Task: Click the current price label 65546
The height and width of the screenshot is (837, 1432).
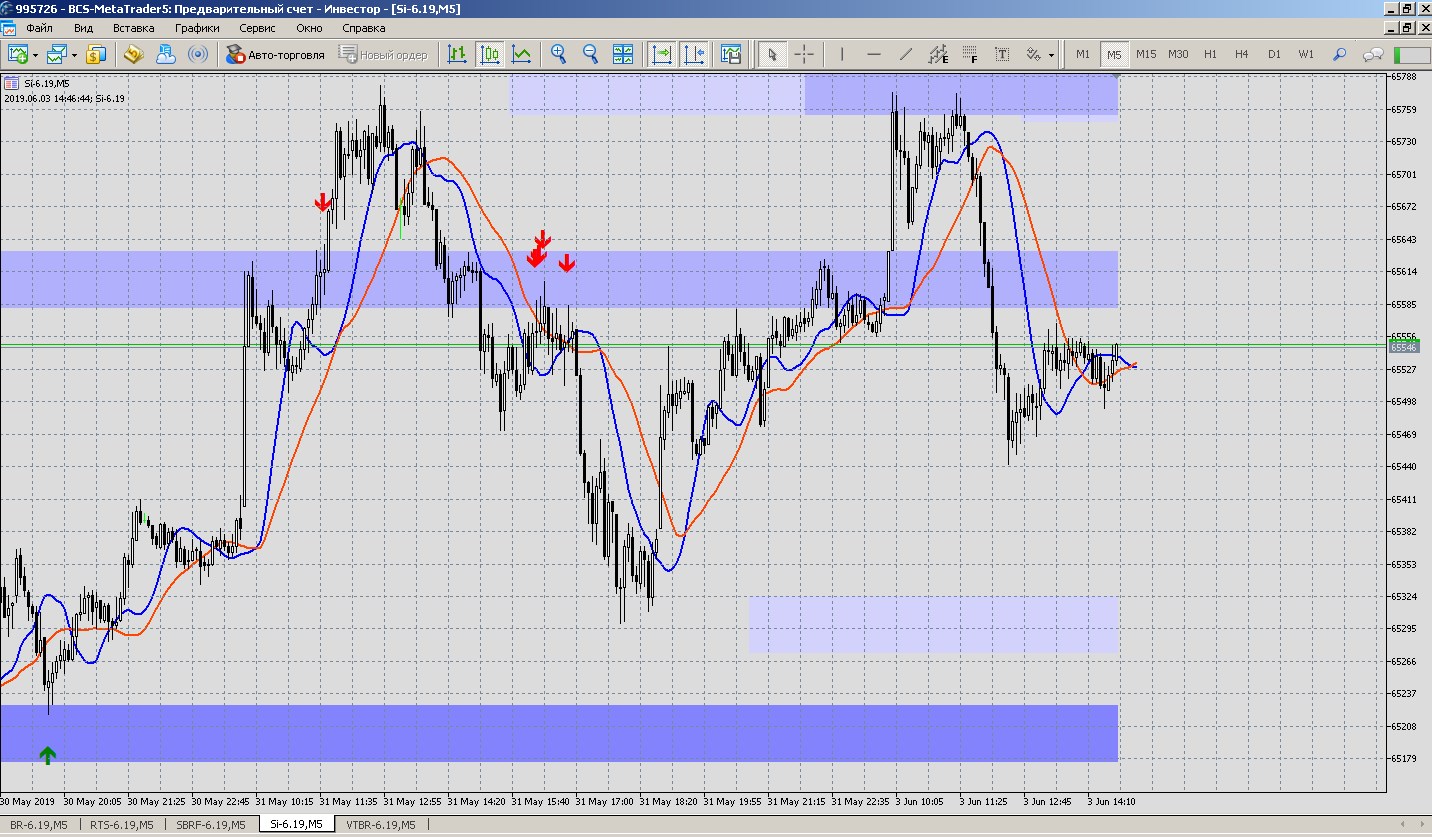Action: click(x=1405, y=347)
